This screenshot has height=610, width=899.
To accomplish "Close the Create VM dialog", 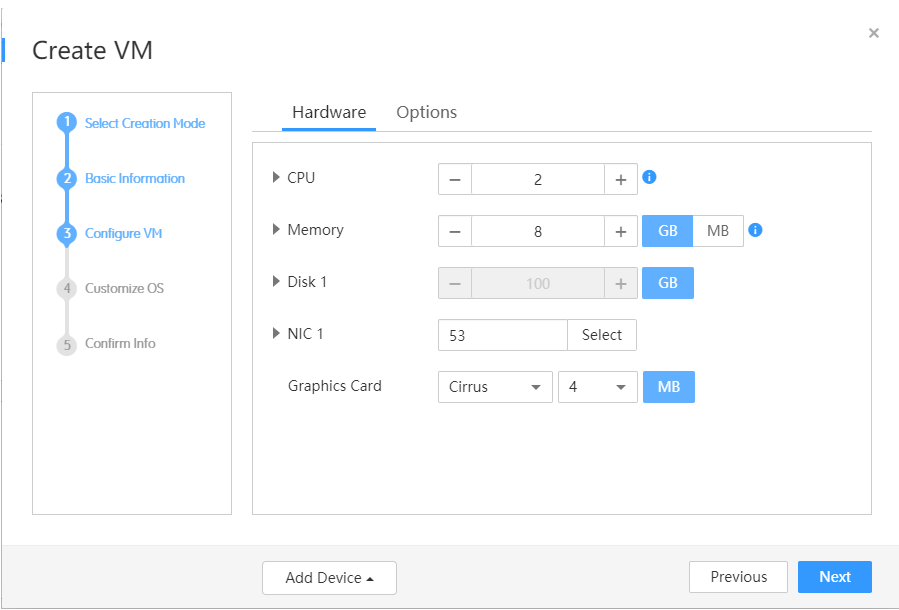I will coord(874,33).
